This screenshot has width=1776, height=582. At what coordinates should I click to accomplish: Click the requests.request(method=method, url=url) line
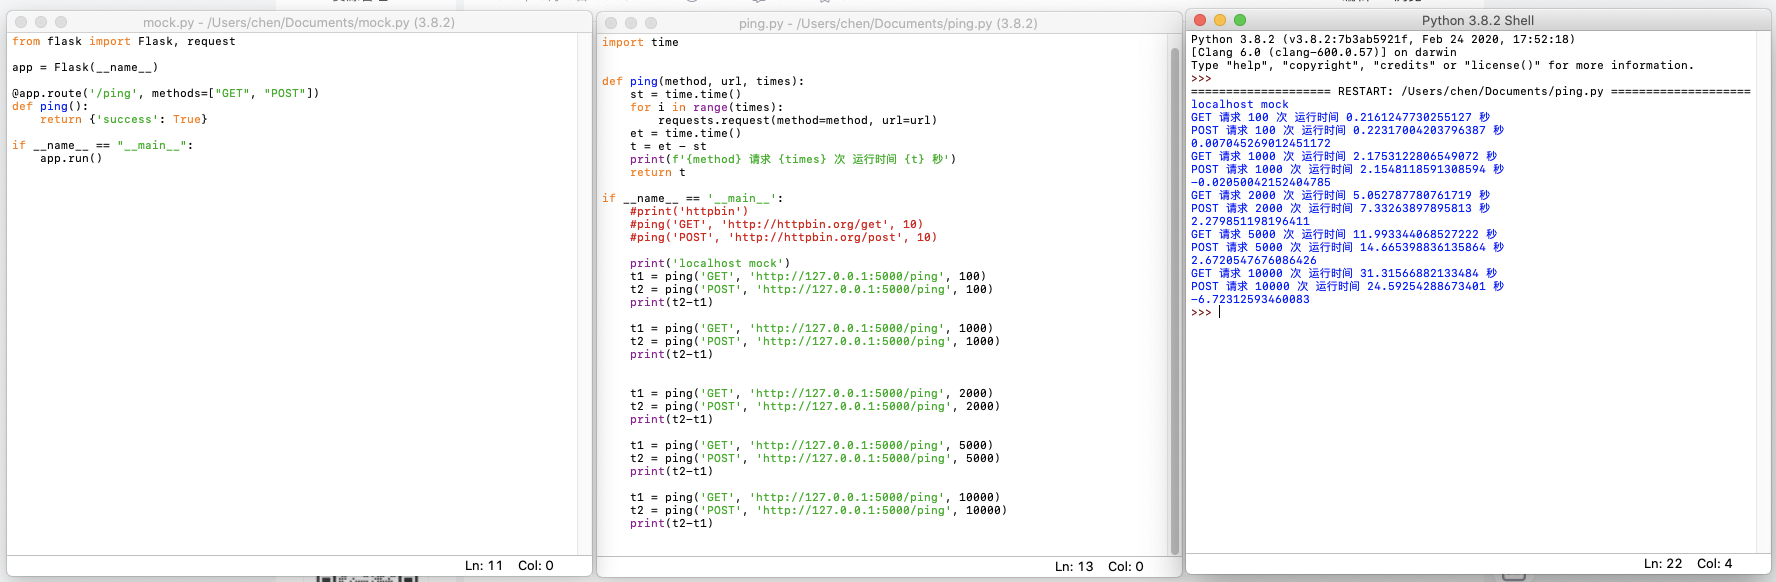[798, 121]
